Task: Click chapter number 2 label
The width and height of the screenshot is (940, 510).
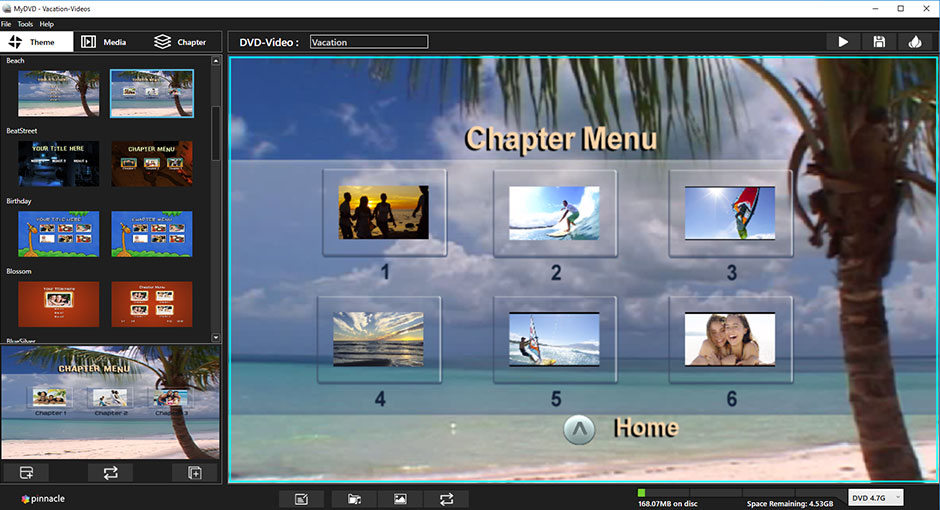Action: (x=556, y=273)
